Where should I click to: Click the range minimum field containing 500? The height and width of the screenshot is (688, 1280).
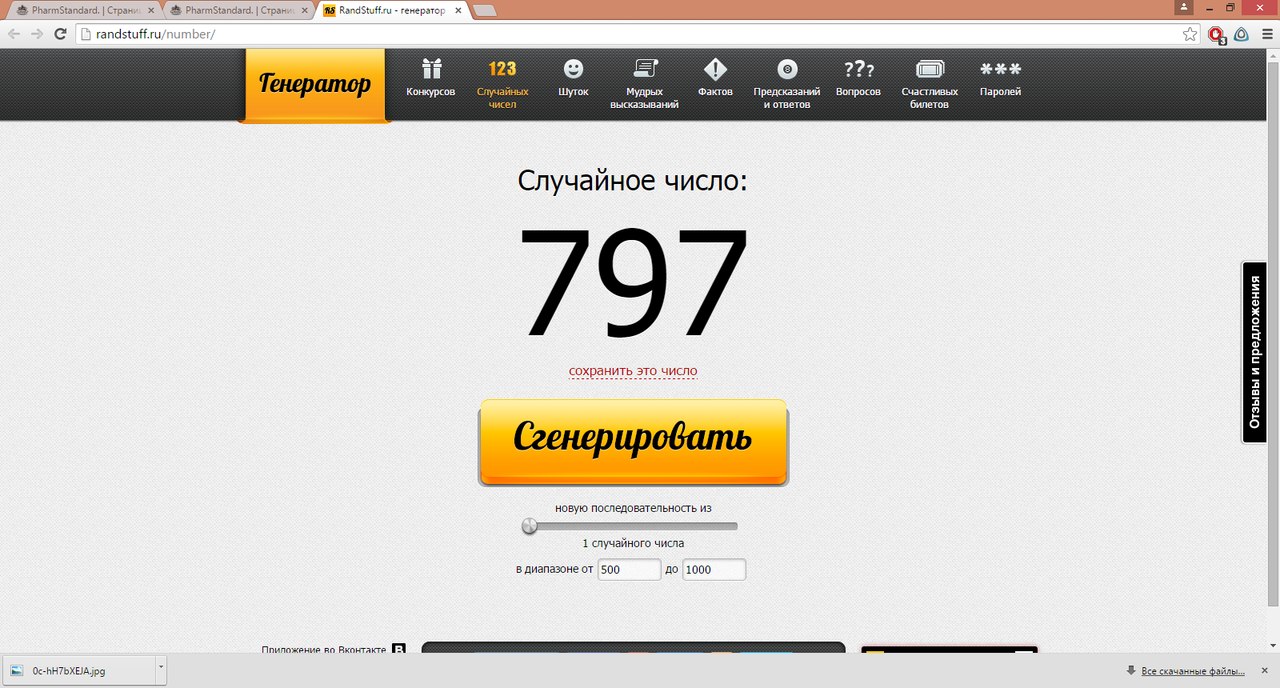[x=629, y=569]
